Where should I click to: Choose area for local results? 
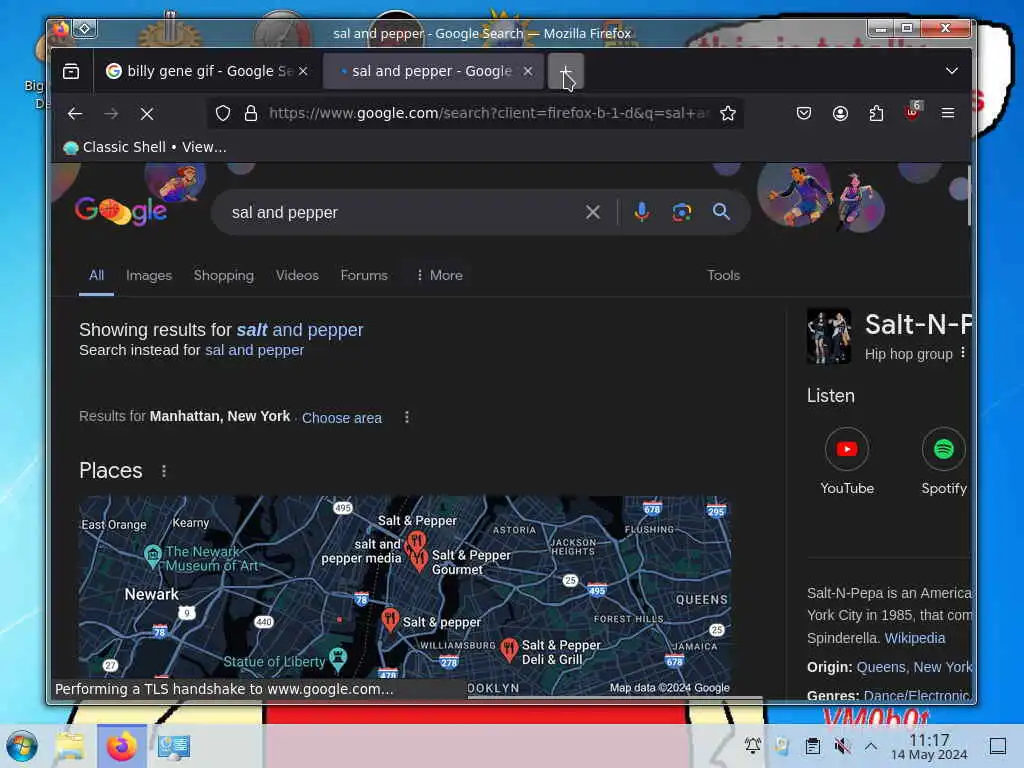coord(342,418)
